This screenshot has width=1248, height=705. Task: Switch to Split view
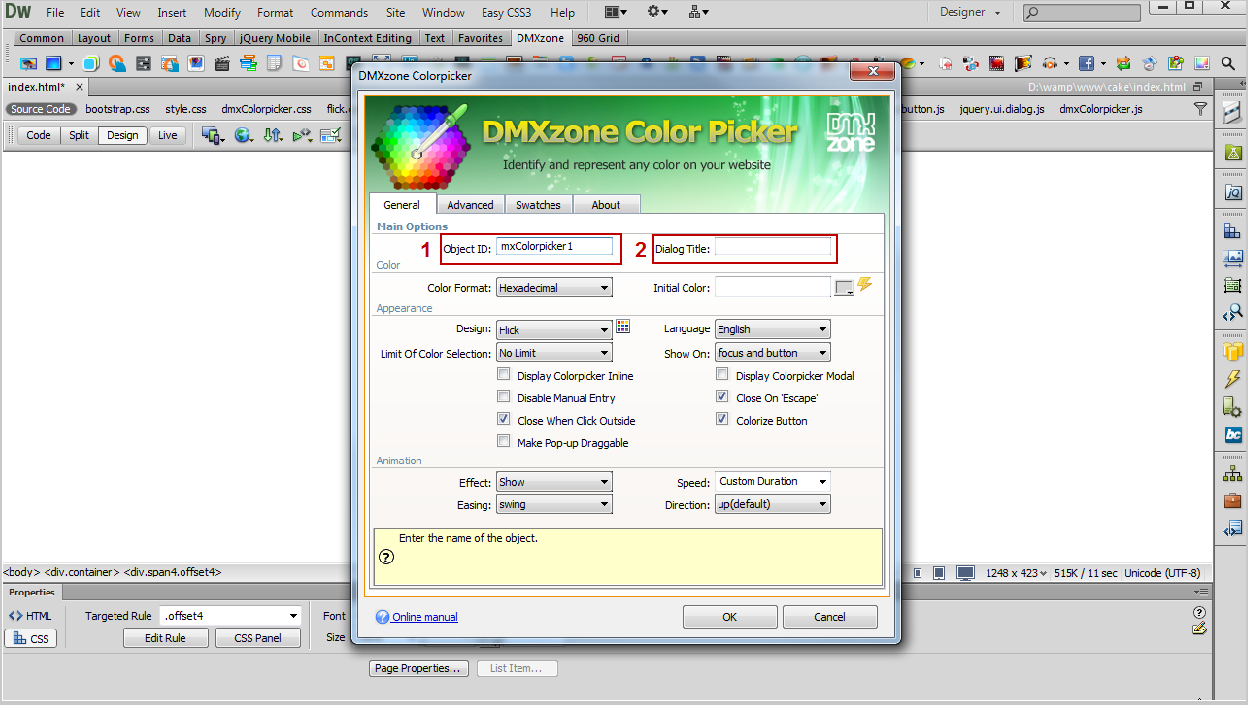(79, 135)
